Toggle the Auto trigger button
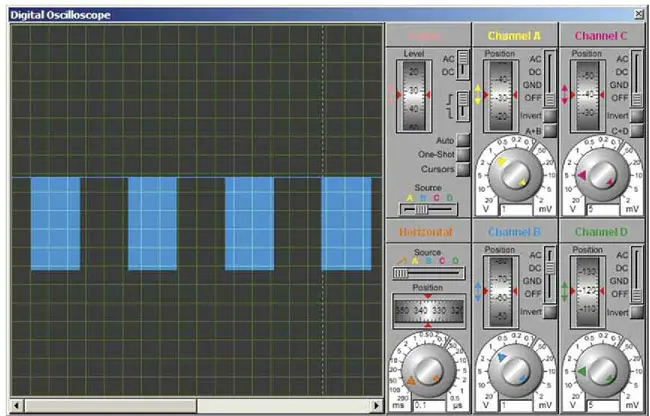Image resolution: width=650 pixels, height=416 pixels. point(463,140)
